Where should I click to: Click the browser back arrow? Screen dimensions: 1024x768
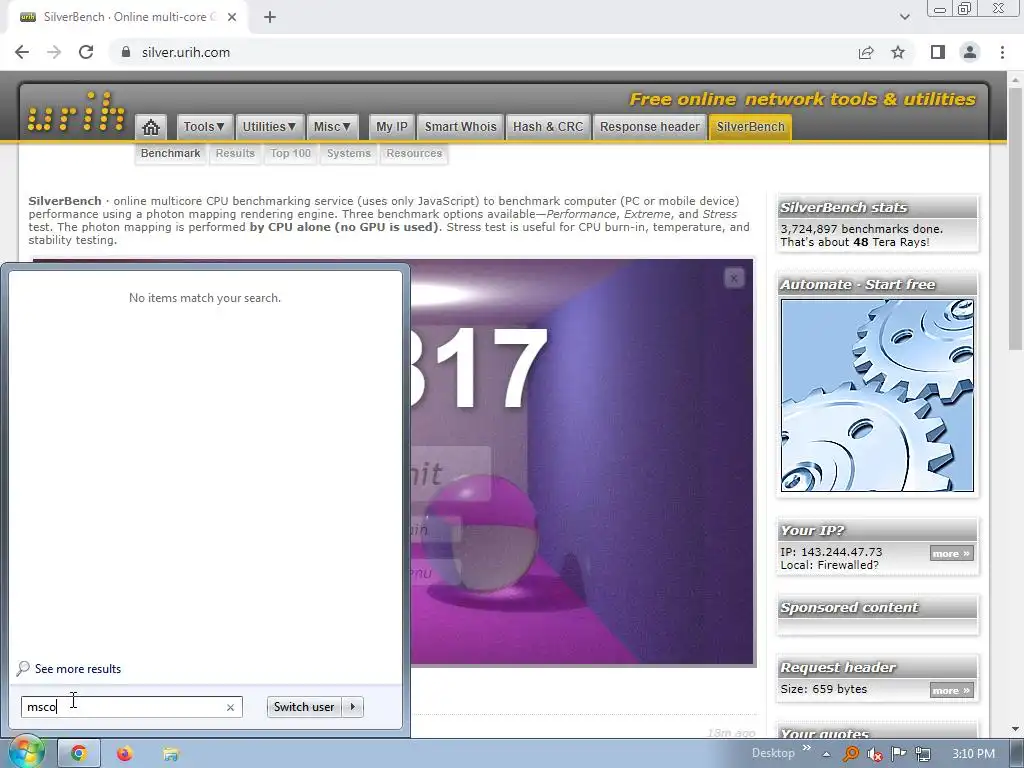pos(22,52)
